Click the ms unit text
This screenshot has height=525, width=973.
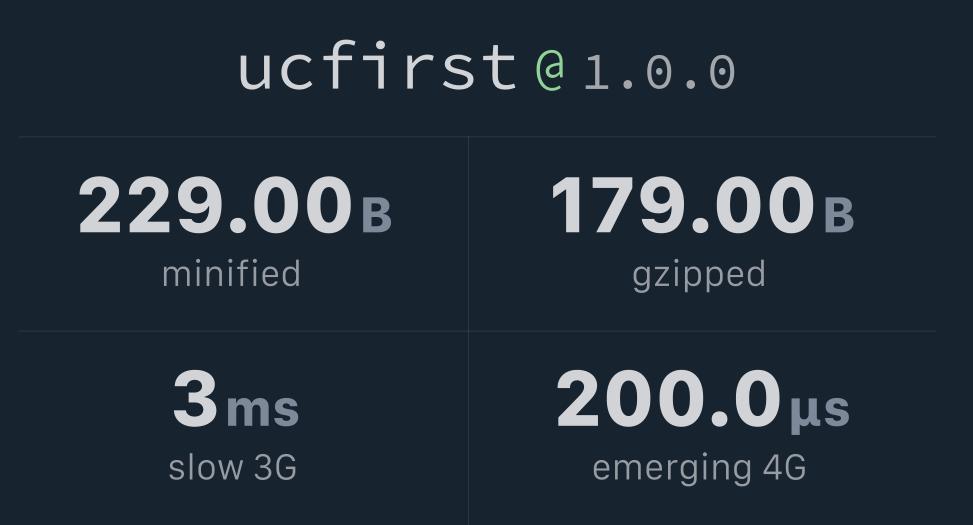(x=262, y=408)
